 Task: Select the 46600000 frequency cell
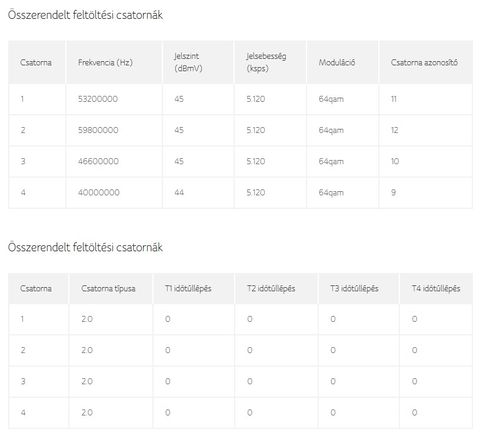[98, 161]
